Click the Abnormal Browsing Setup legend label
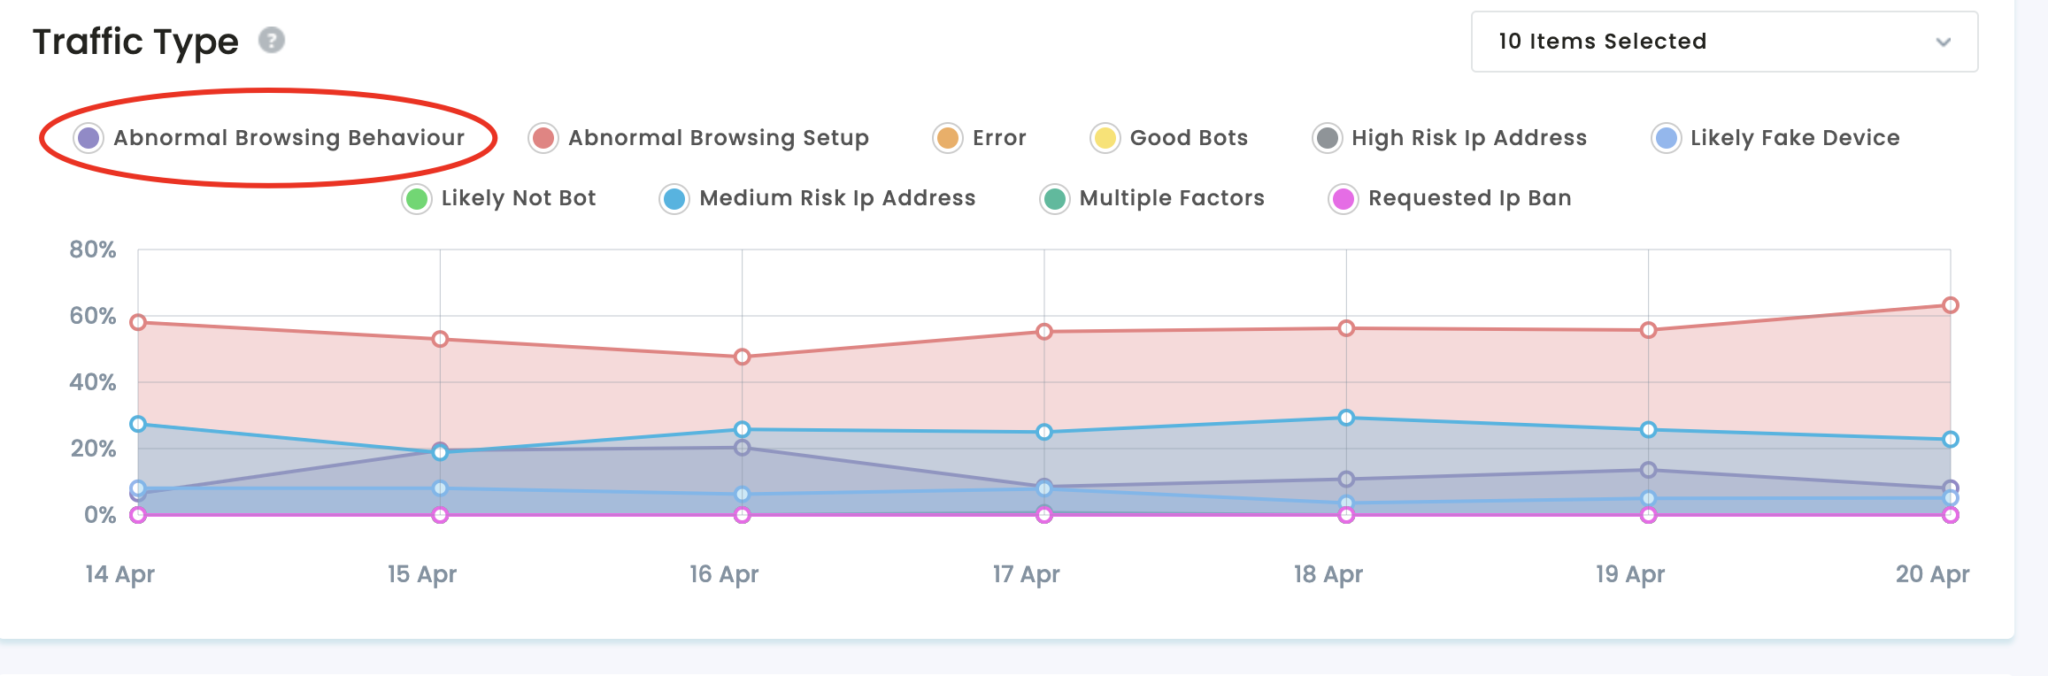 click(718, 138)
